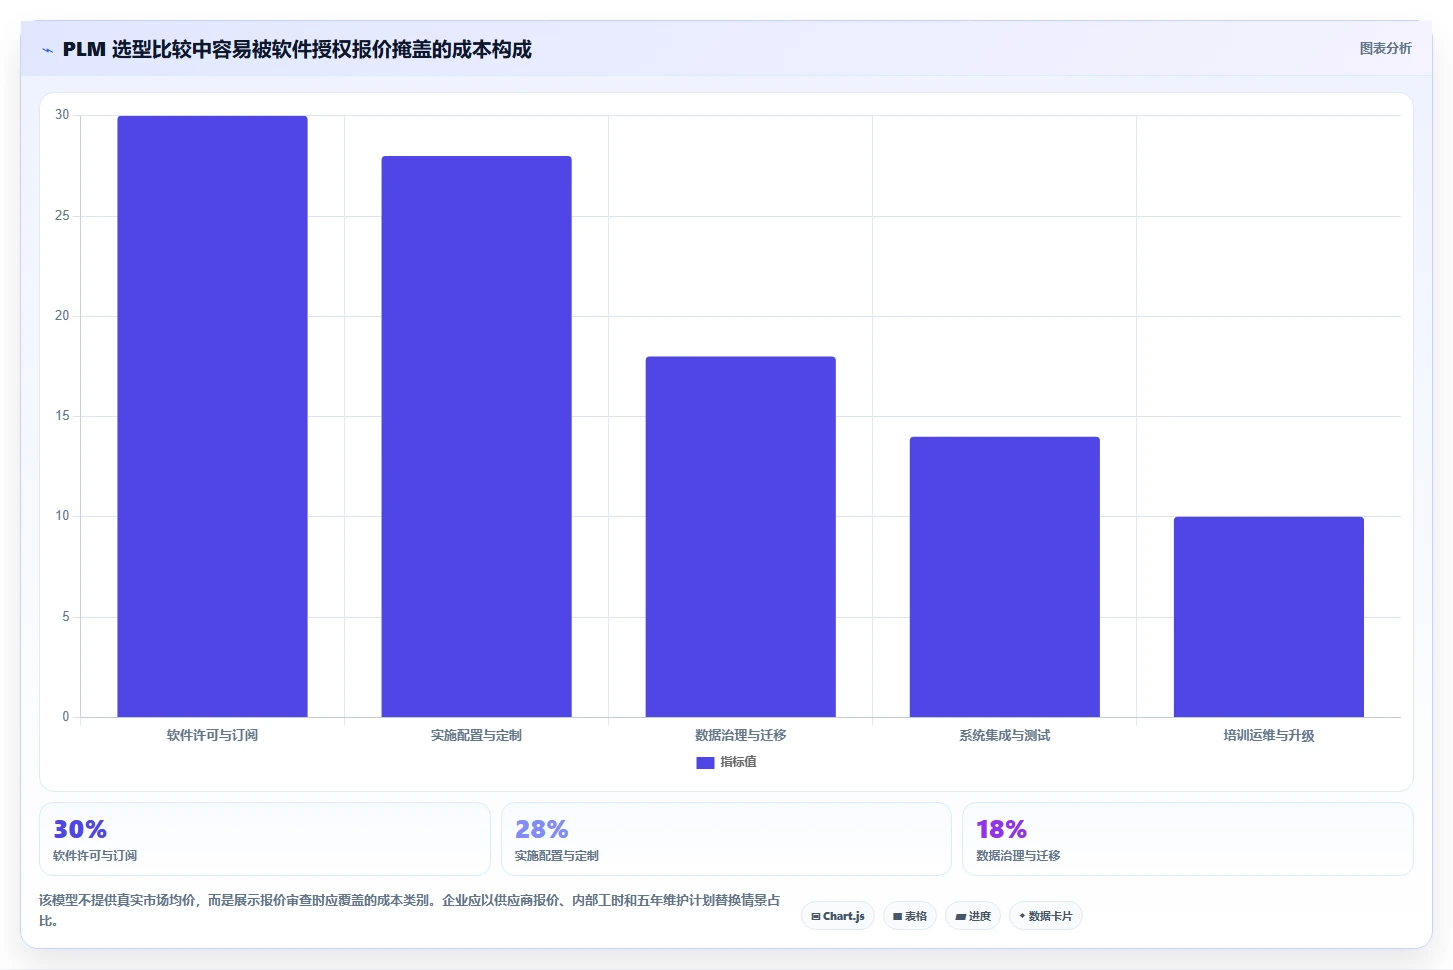Click y-axis tick value 10
The width and height of the screenshot is (1453, 970).
(62, 516)
